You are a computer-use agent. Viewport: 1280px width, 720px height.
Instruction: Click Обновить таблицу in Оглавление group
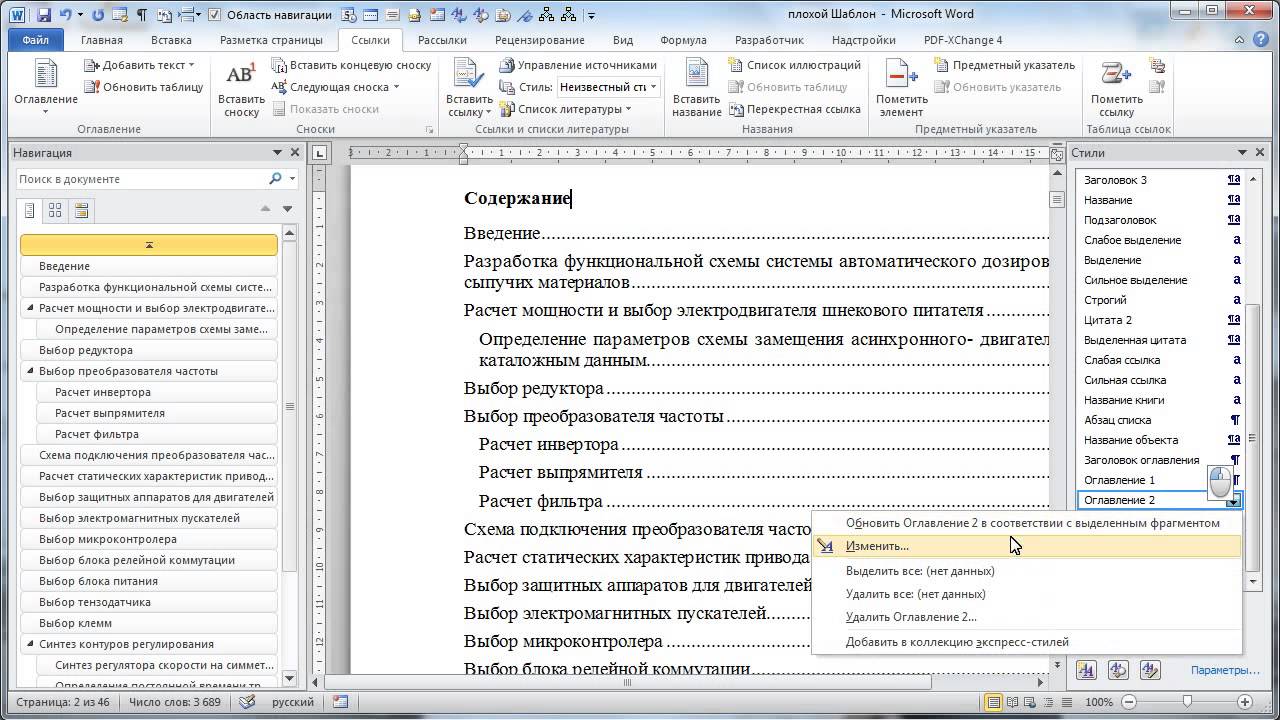(x=144, y=87)
